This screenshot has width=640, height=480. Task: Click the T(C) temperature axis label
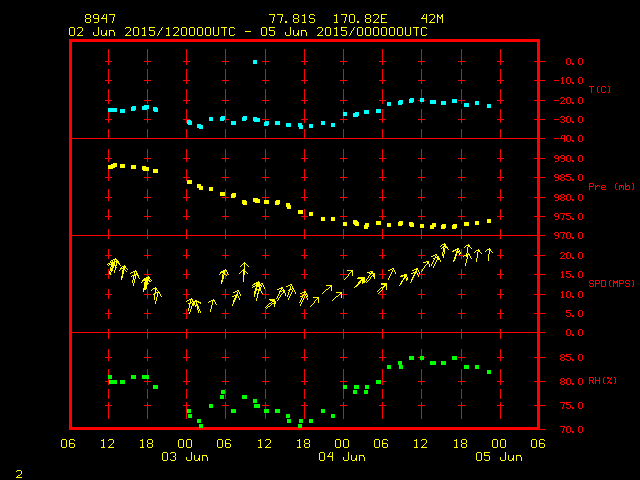click(x=600, y=89)
